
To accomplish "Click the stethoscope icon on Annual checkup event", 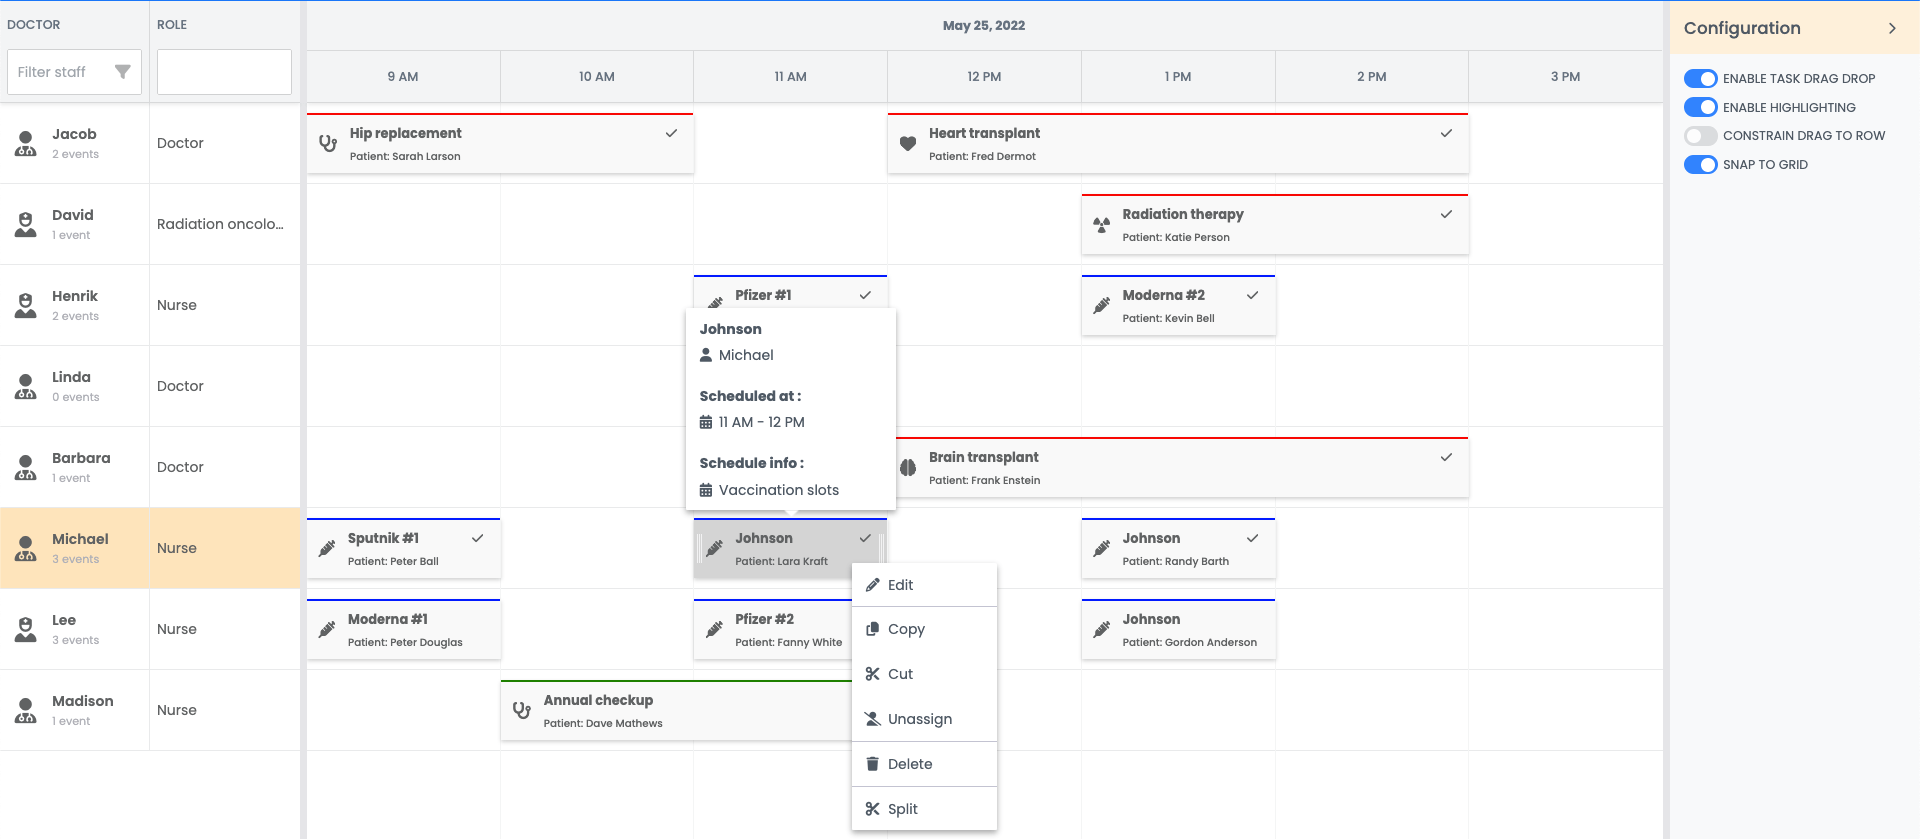I will [521, 710].
